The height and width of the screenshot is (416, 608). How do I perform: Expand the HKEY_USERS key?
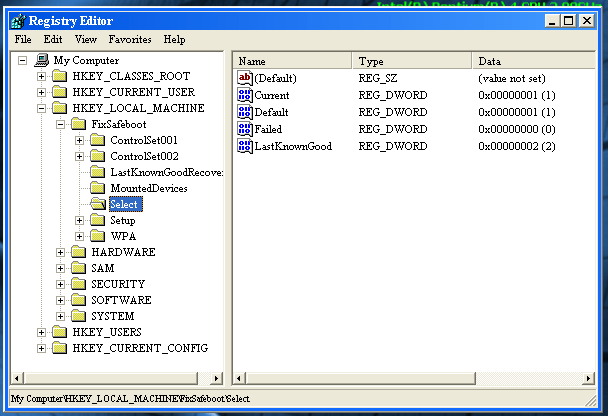point(41,332)
